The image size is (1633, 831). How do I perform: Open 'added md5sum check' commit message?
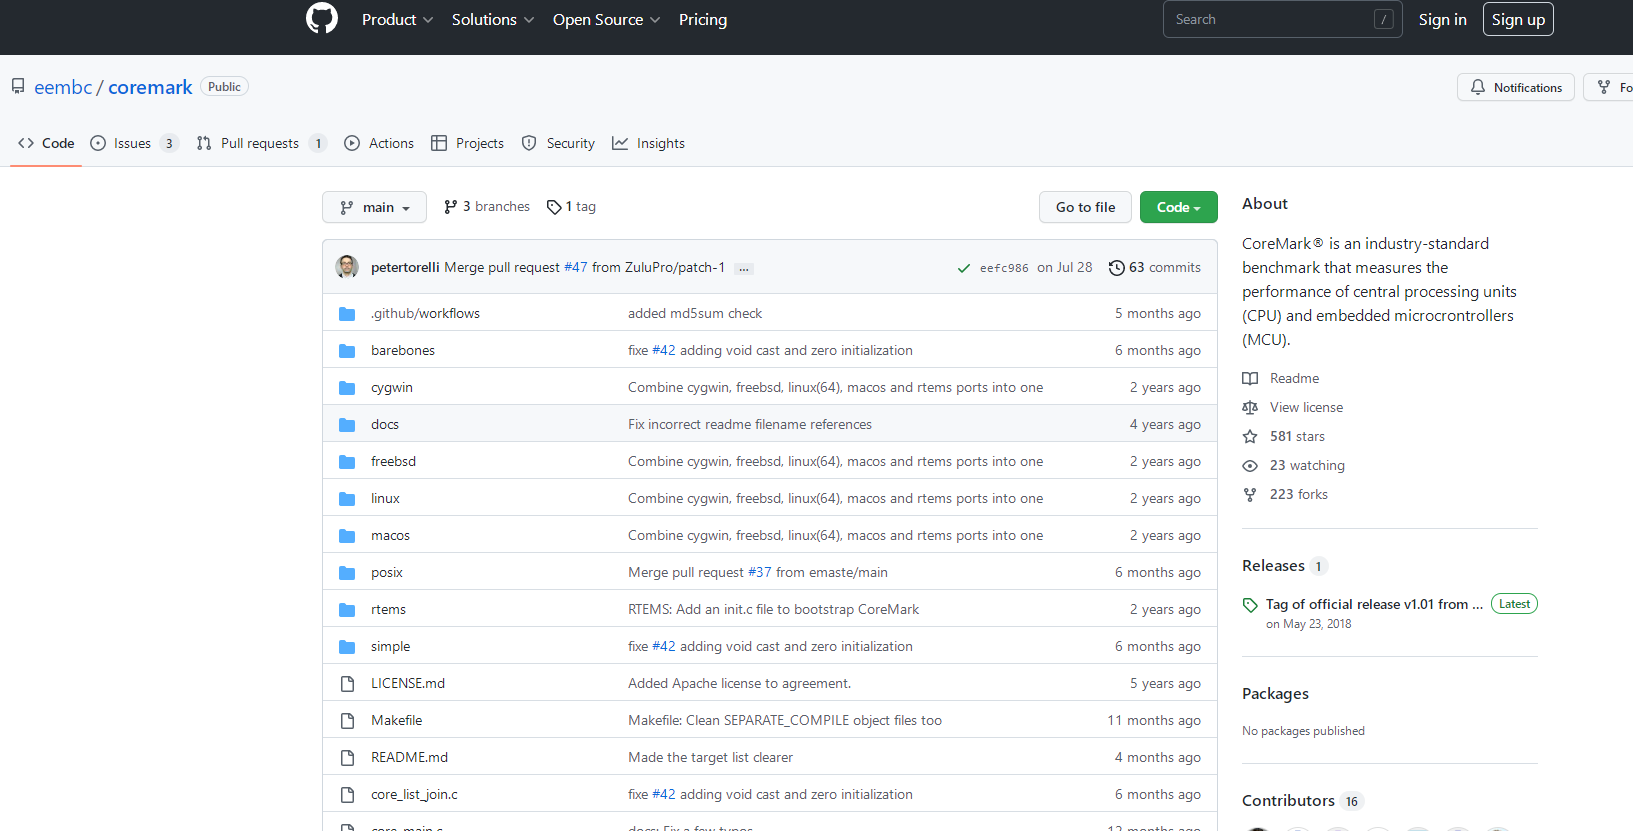point(695,313)
